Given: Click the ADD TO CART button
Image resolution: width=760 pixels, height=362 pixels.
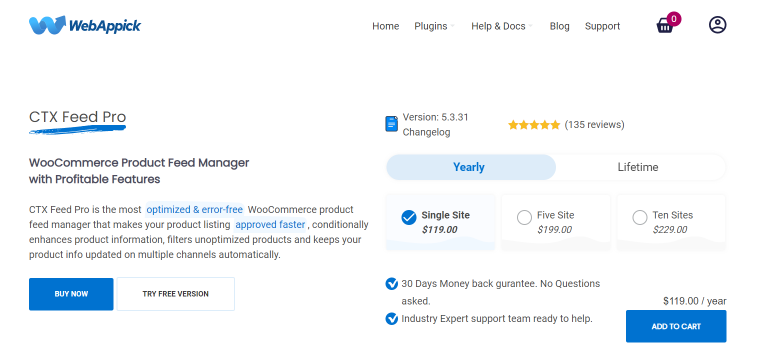Looking at the screenshot, I should click(676, 326).
